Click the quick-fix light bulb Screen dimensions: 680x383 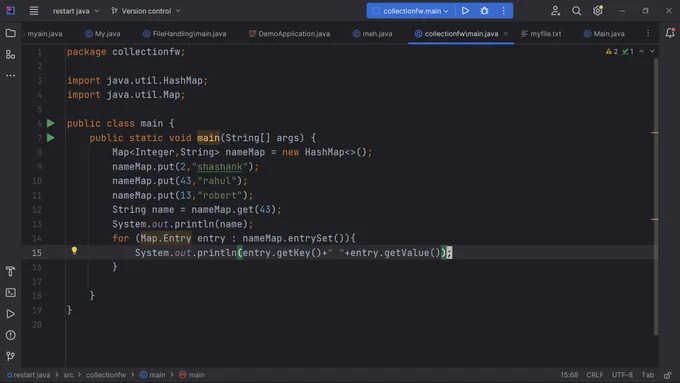tap(74, 251)
